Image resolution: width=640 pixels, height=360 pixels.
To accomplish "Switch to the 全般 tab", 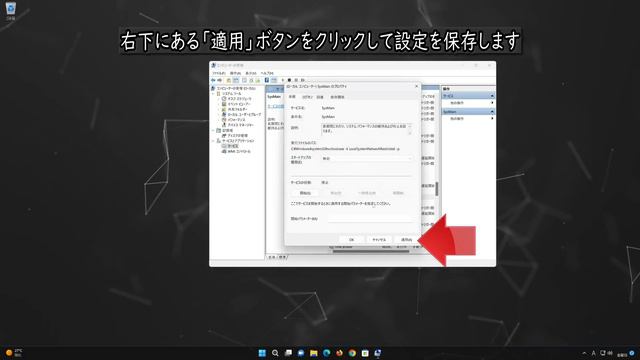I will (x=292, y=97).
